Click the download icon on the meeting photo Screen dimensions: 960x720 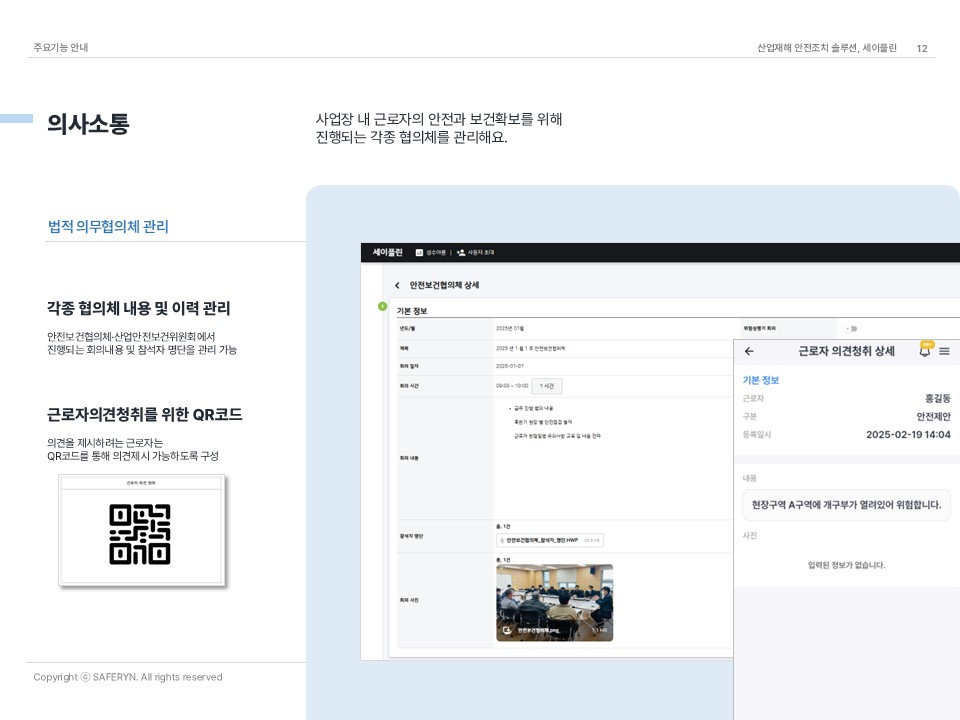tap(508, 630)
